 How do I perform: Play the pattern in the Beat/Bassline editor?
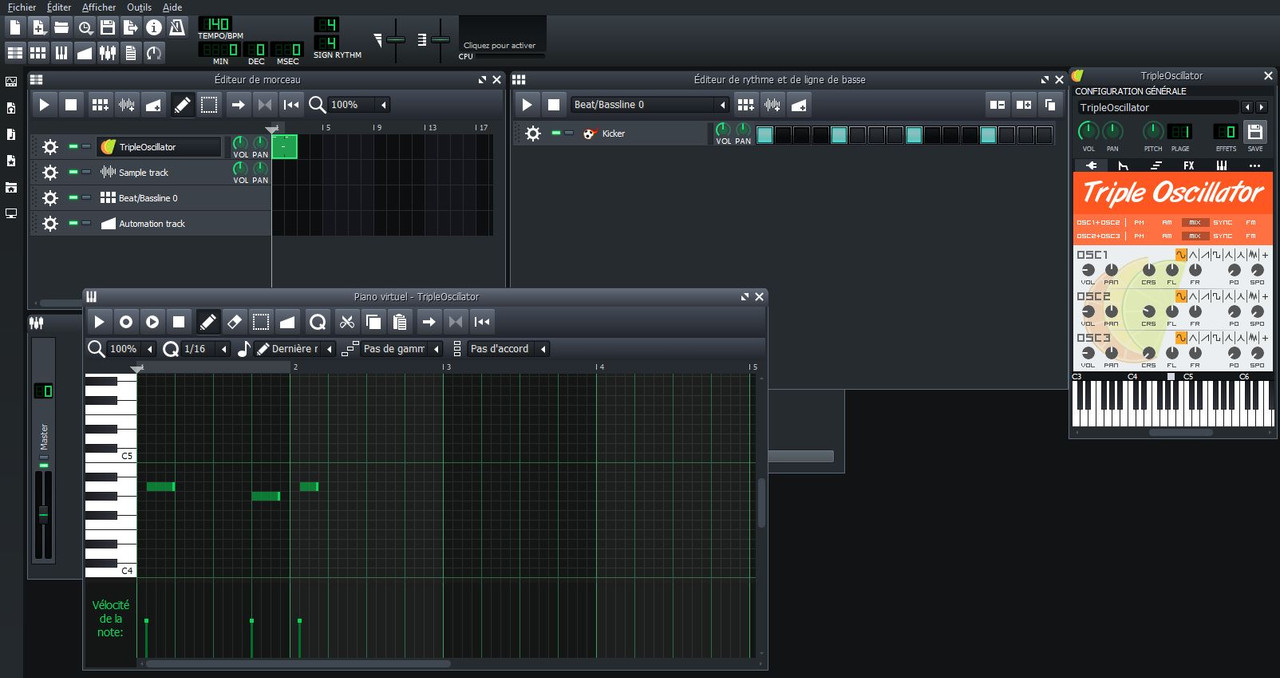(527, 104)
